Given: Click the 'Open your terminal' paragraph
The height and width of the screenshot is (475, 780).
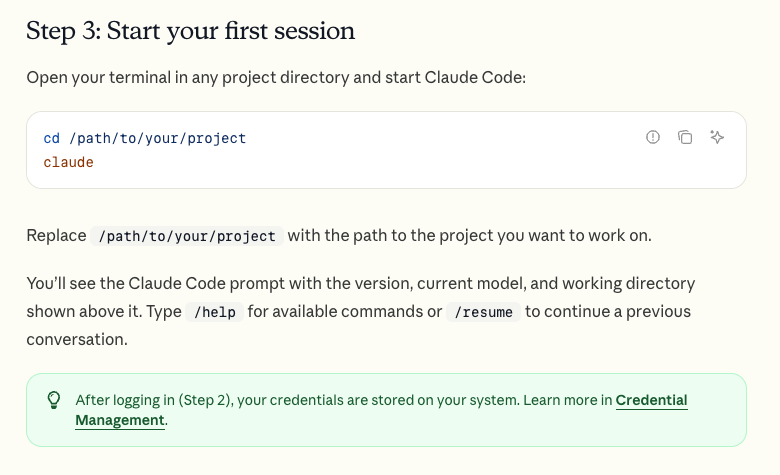Looking at the screenshot, I should click(276, 78).
